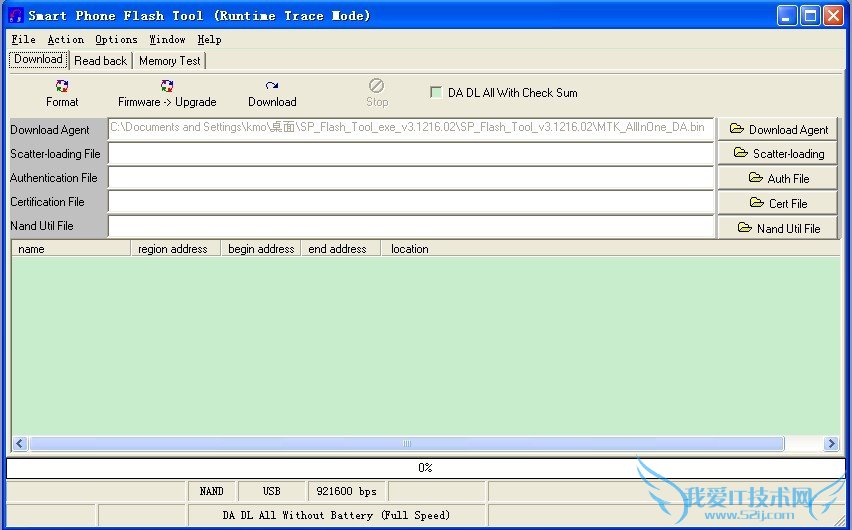Click the Format toolbar icon
The height and width of the screenshot is (530, 852).
coord(62,87)
